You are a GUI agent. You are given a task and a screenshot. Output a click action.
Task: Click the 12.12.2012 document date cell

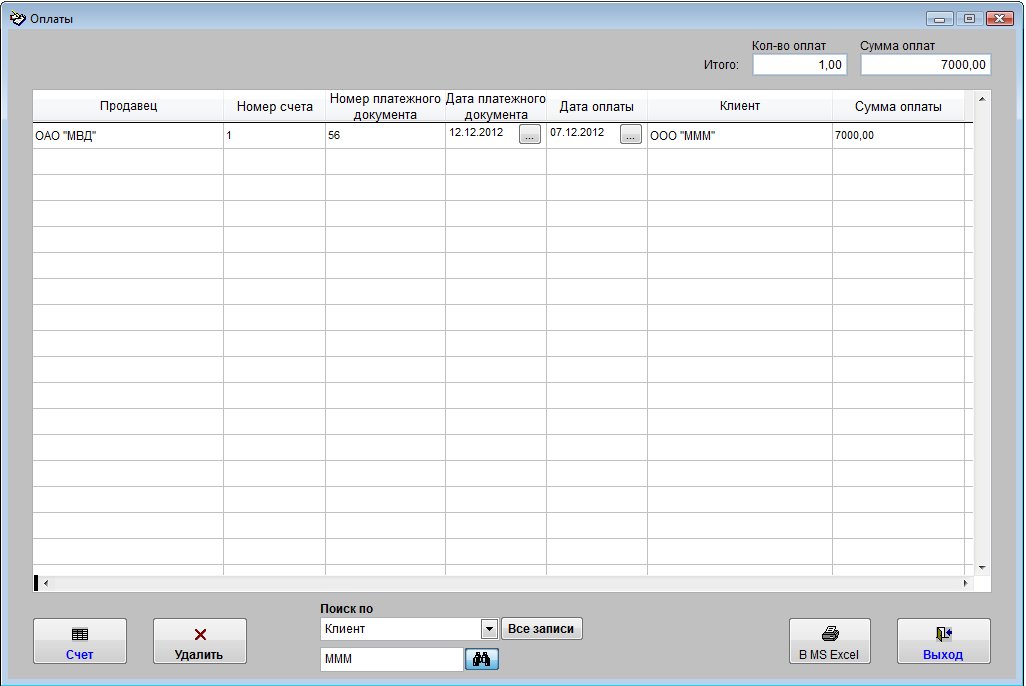pyautogui.click(x=482, y=133)
